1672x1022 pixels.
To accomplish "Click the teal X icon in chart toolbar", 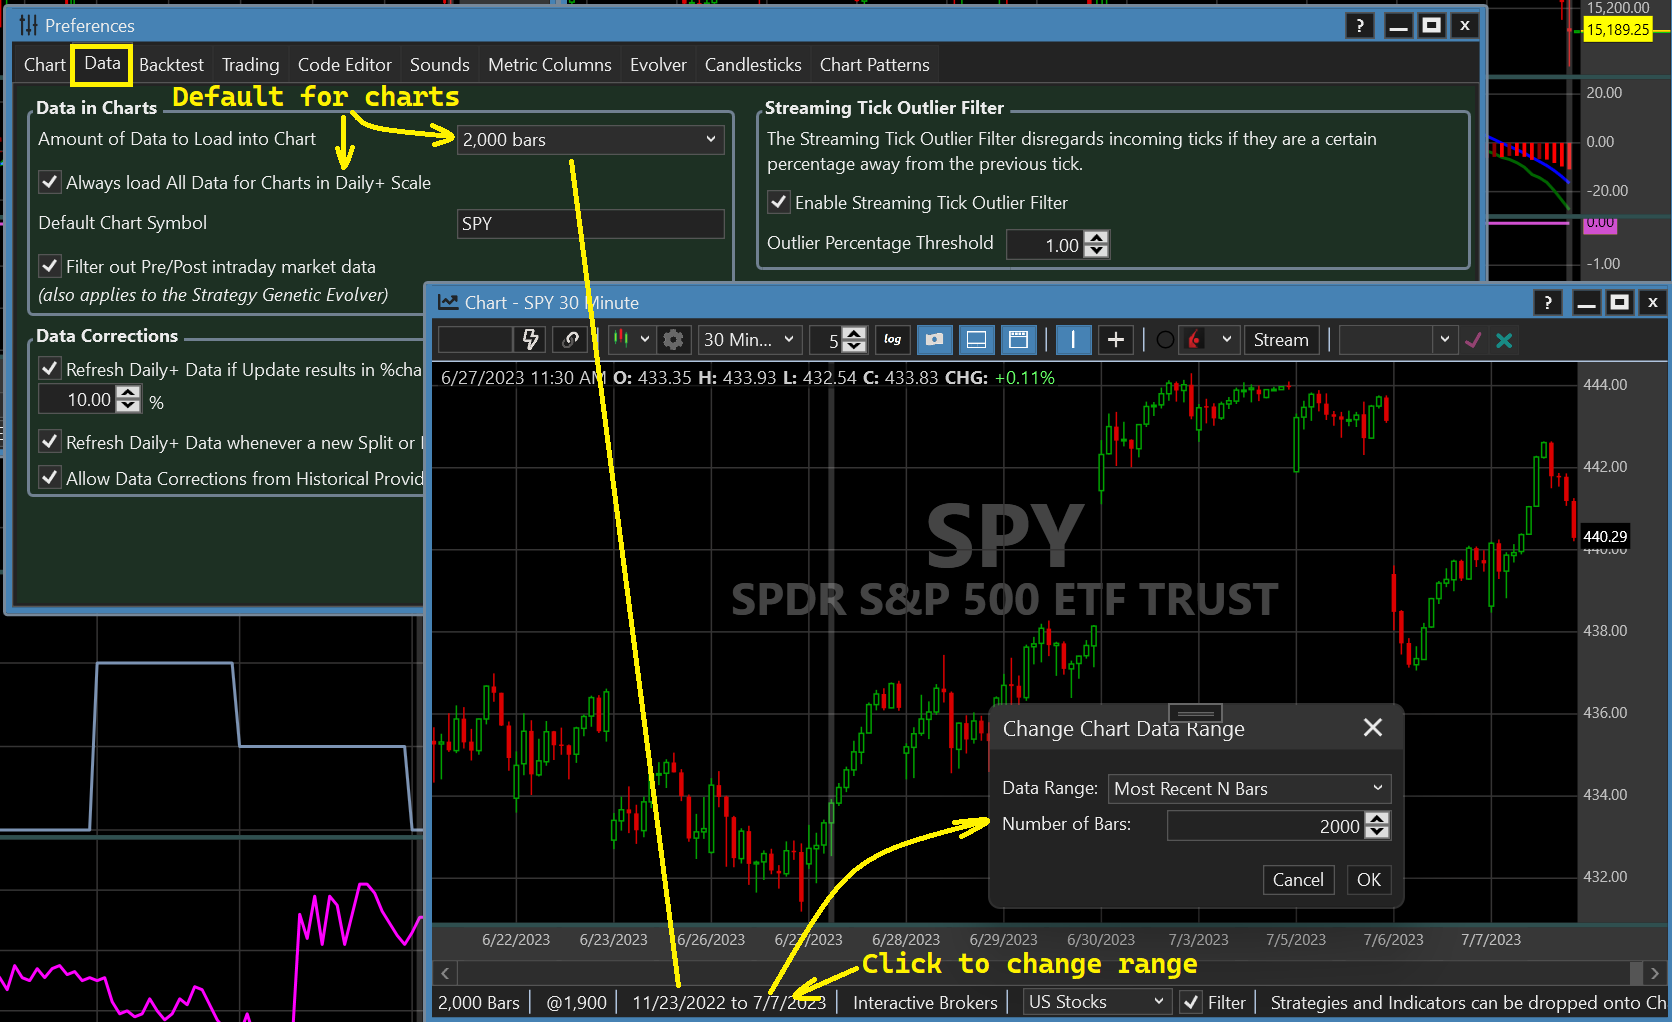I will [1504, 340].
